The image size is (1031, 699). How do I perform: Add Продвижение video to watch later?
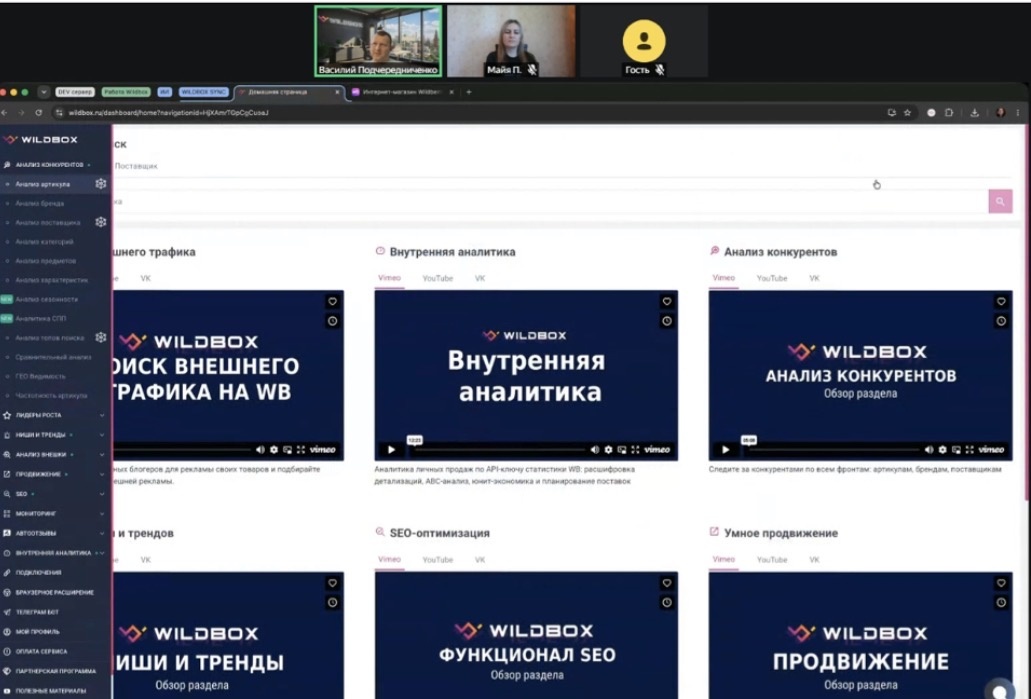(1001, 602)
